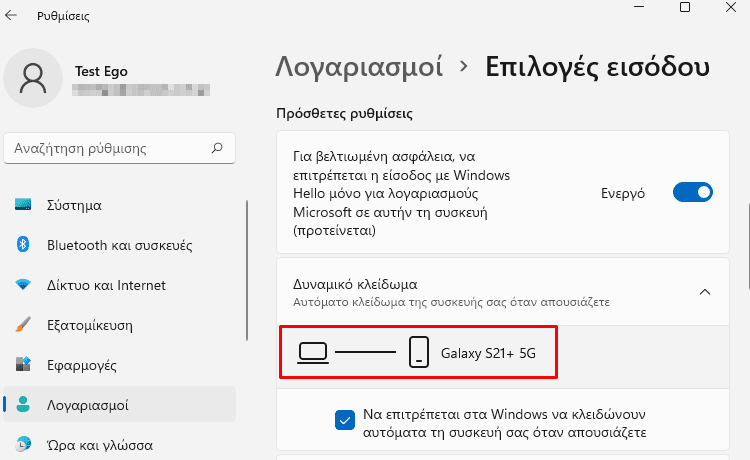The height and width of the screenshot is (460, 750).
Task: Click the Test Ego profile avatar
Action: click(x=33, y=78)
